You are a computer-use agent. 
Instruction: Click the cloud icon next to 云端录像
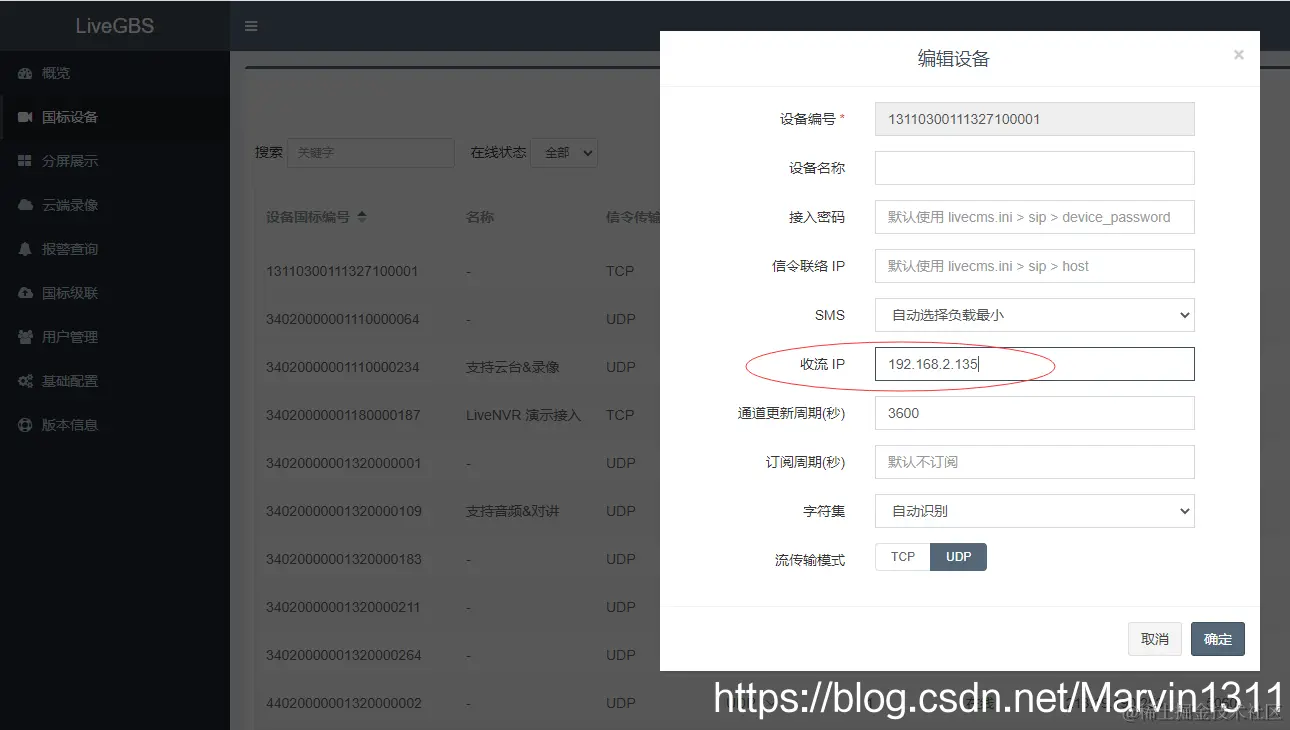pos(25,205)
